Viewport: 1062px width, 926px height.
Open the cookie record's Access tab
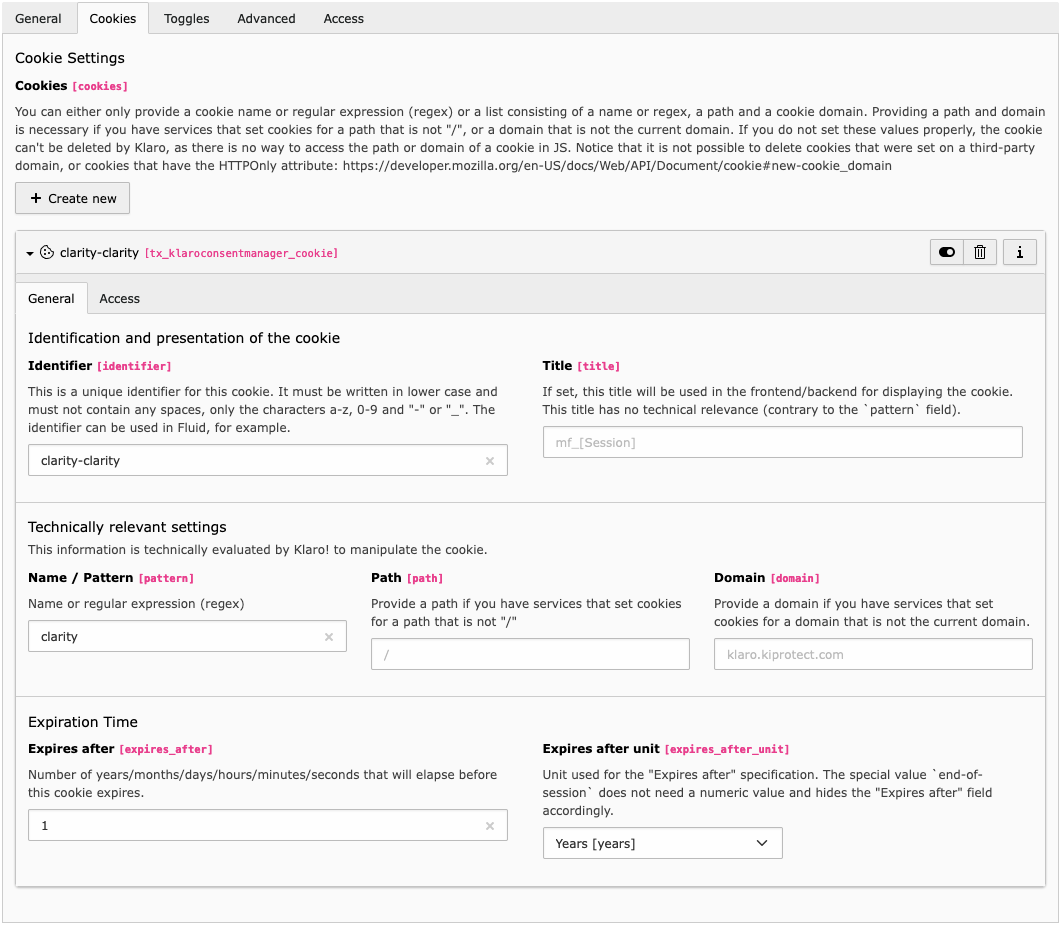[x=119, y=299]
